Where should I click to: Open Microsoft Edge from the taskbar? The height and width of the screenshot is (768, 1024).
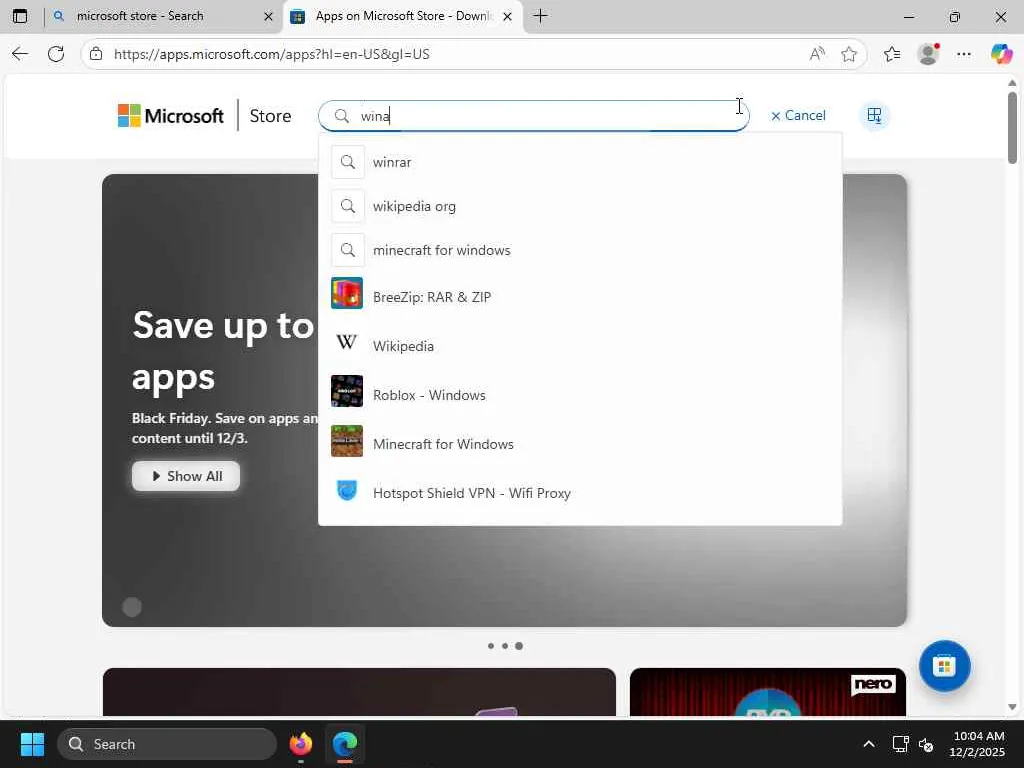(x=345, y=744)
